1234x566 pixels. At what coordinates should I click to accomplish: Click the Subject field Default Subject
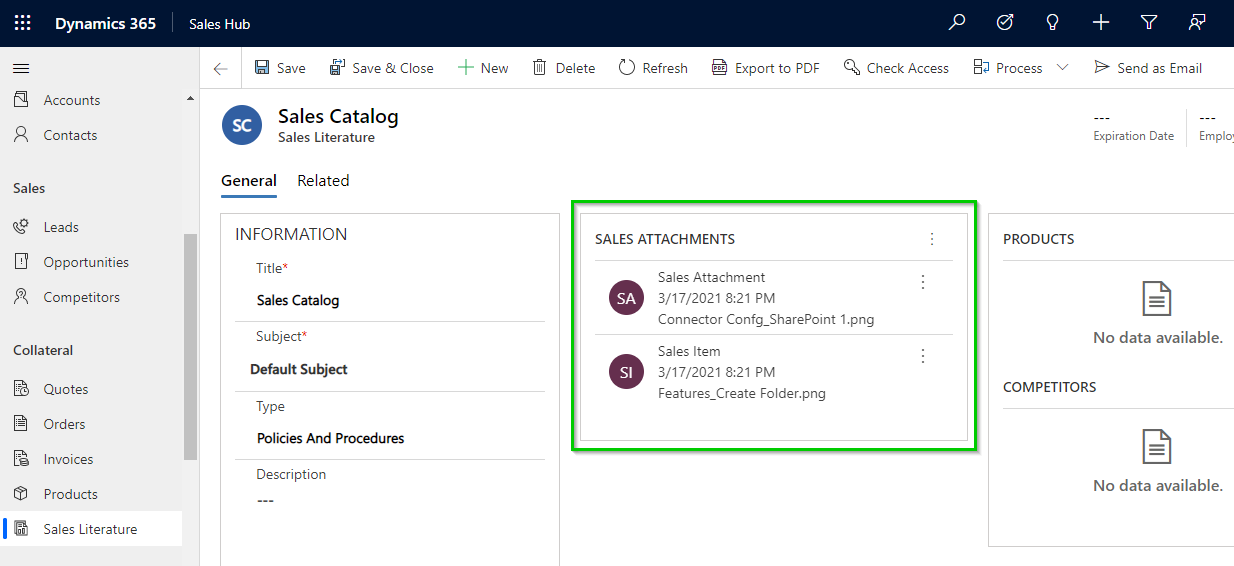coord(390,369)
